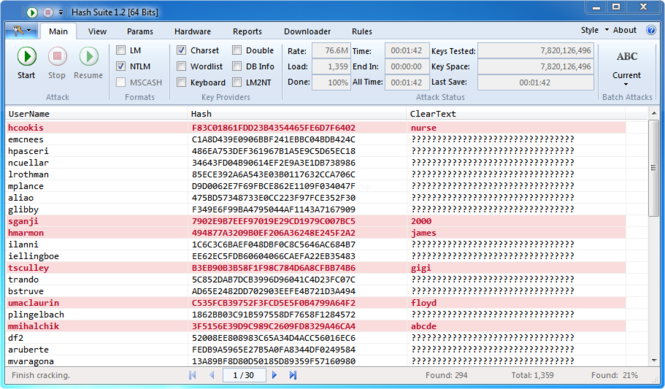665x389 pixels.
Task: Open the application tools menu button
Action: 21,31
